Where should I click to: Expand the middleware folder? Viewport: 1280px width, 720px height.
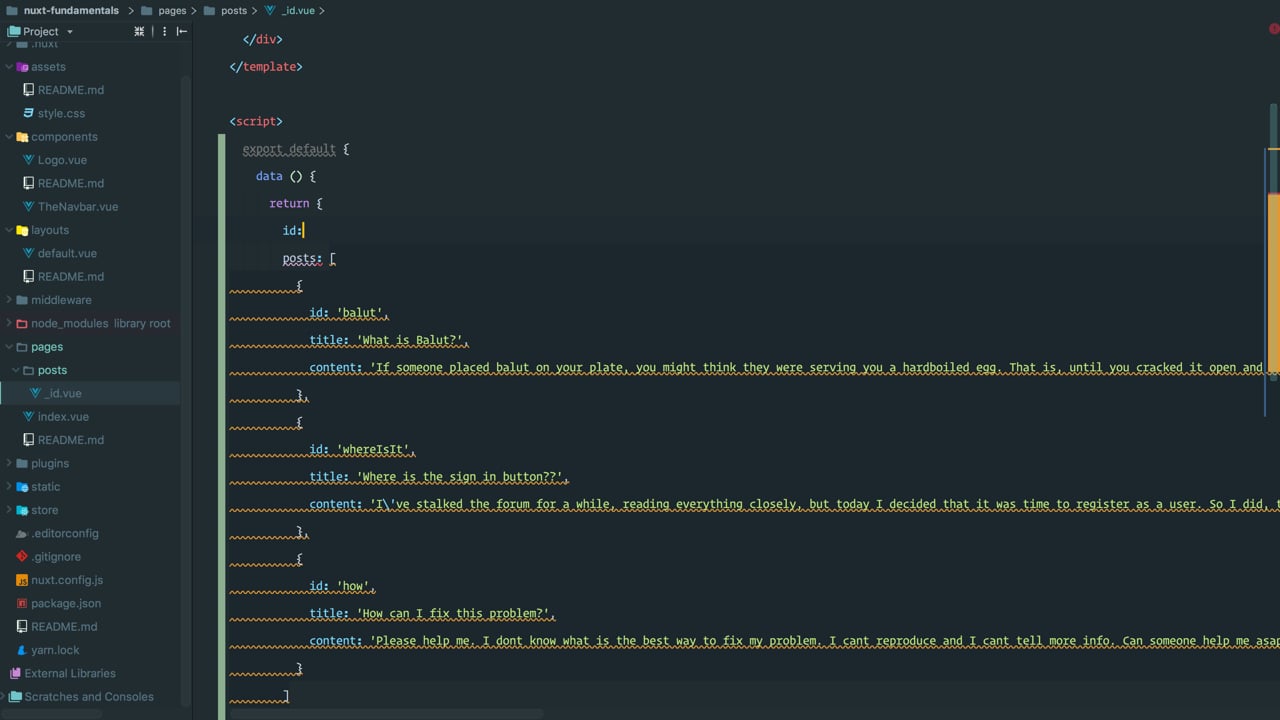point(9,300)
